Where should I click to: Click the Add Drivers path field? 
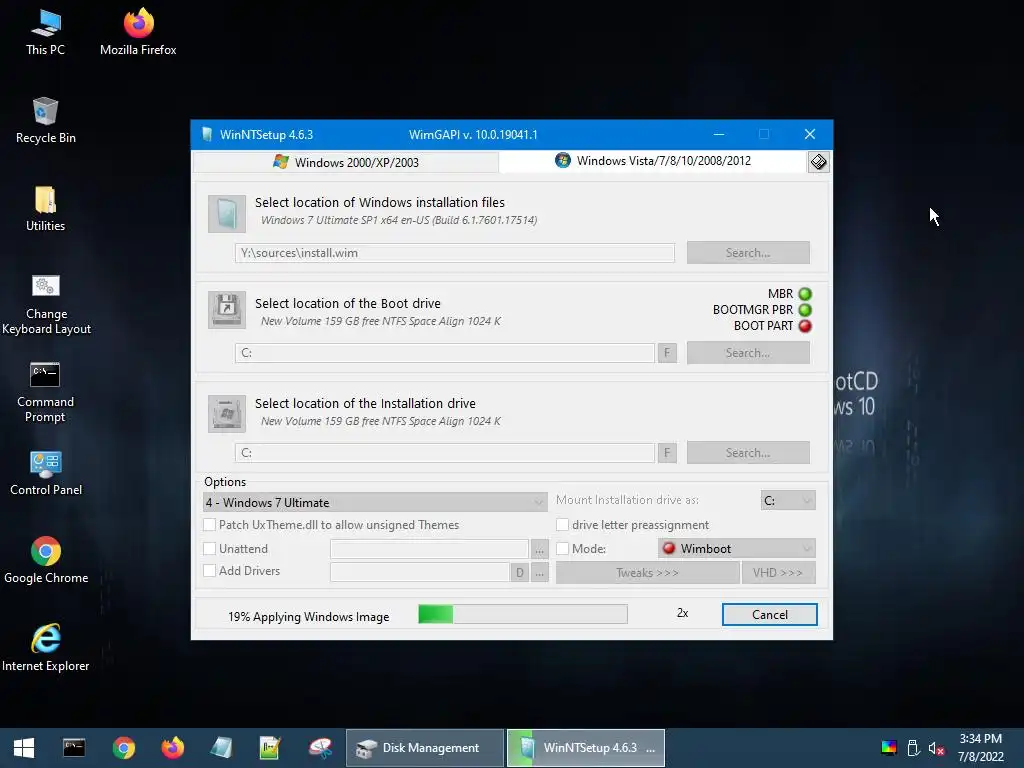pyautogui.click(x=420, y=572)
